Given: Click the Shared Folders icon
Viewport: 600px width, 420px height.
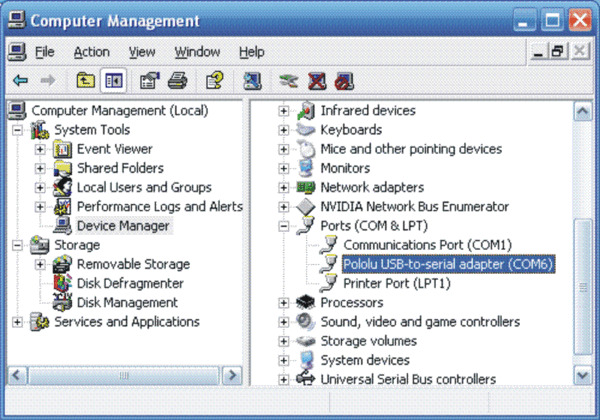Looking at the screenshot, I should tap(62, 168).
